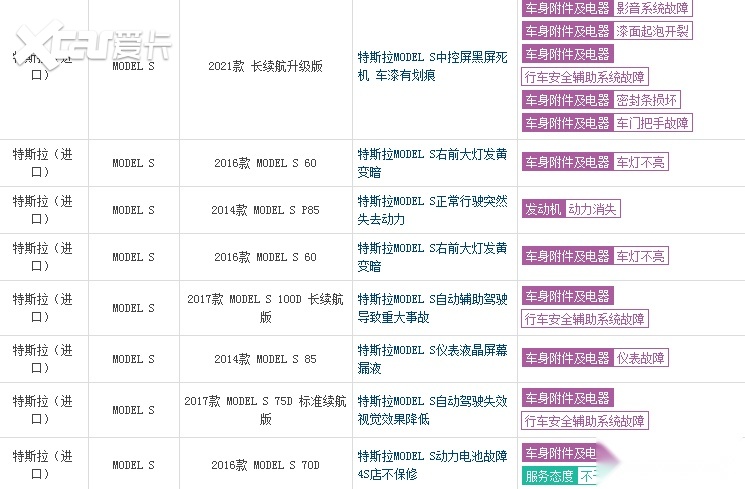Viewport: 745px width, 489px height.
Task: Open complaint link 正常行驶突然失去动力
Action: coord(432,210)
